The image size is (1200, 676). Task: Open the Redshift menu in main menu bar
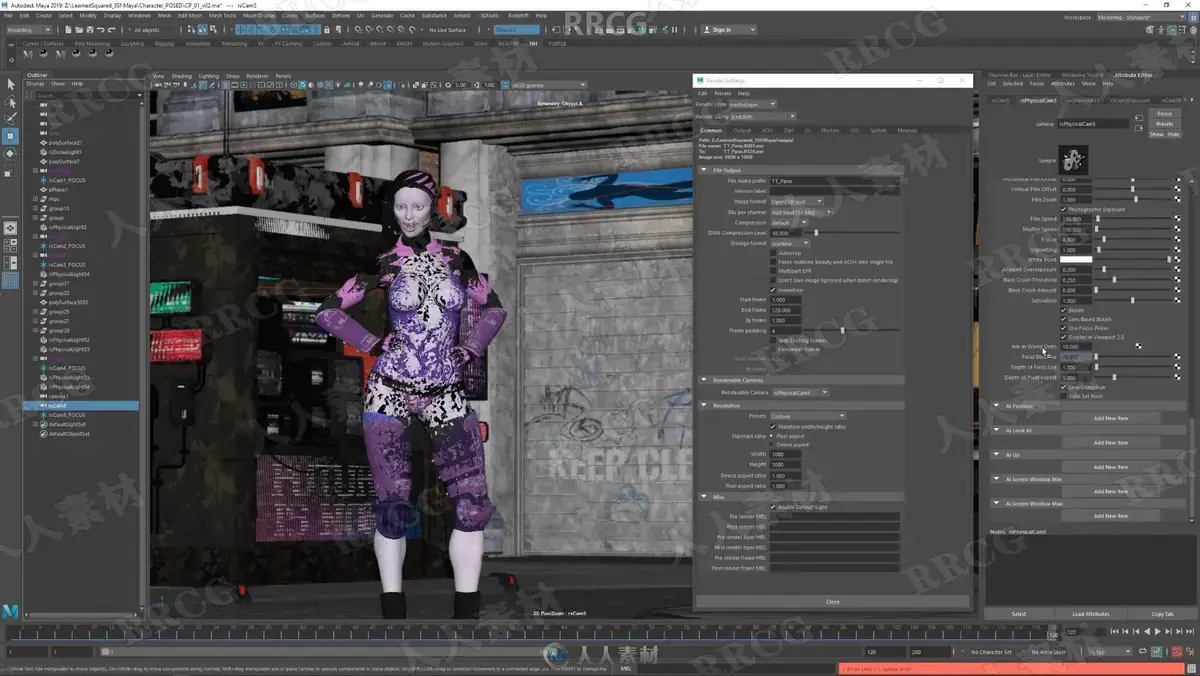point(518,16)
